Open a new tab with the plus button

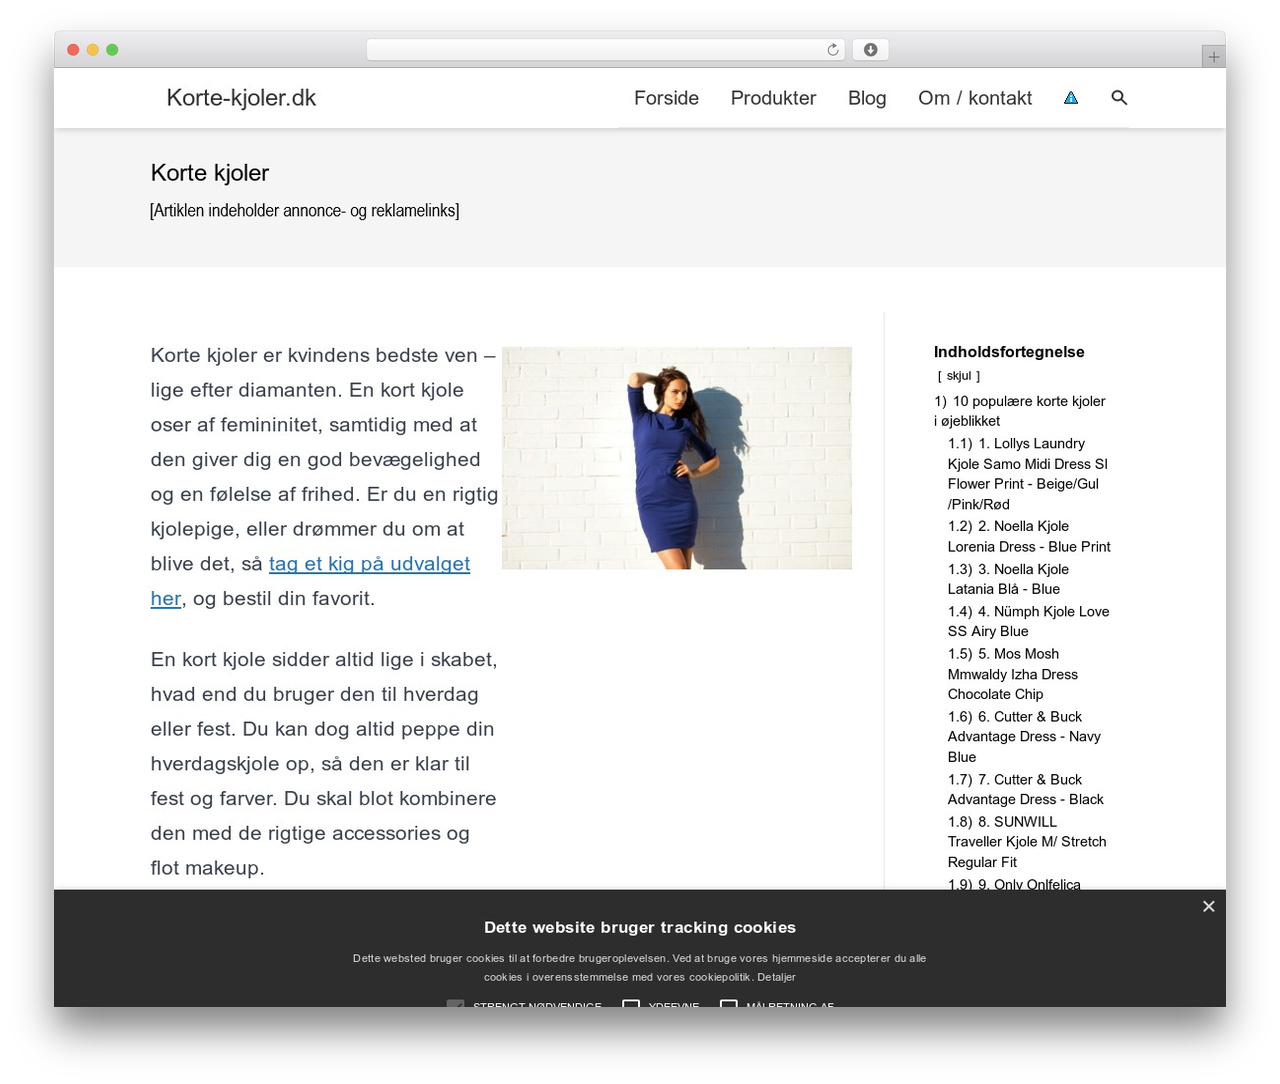[x=1213, y=57]
